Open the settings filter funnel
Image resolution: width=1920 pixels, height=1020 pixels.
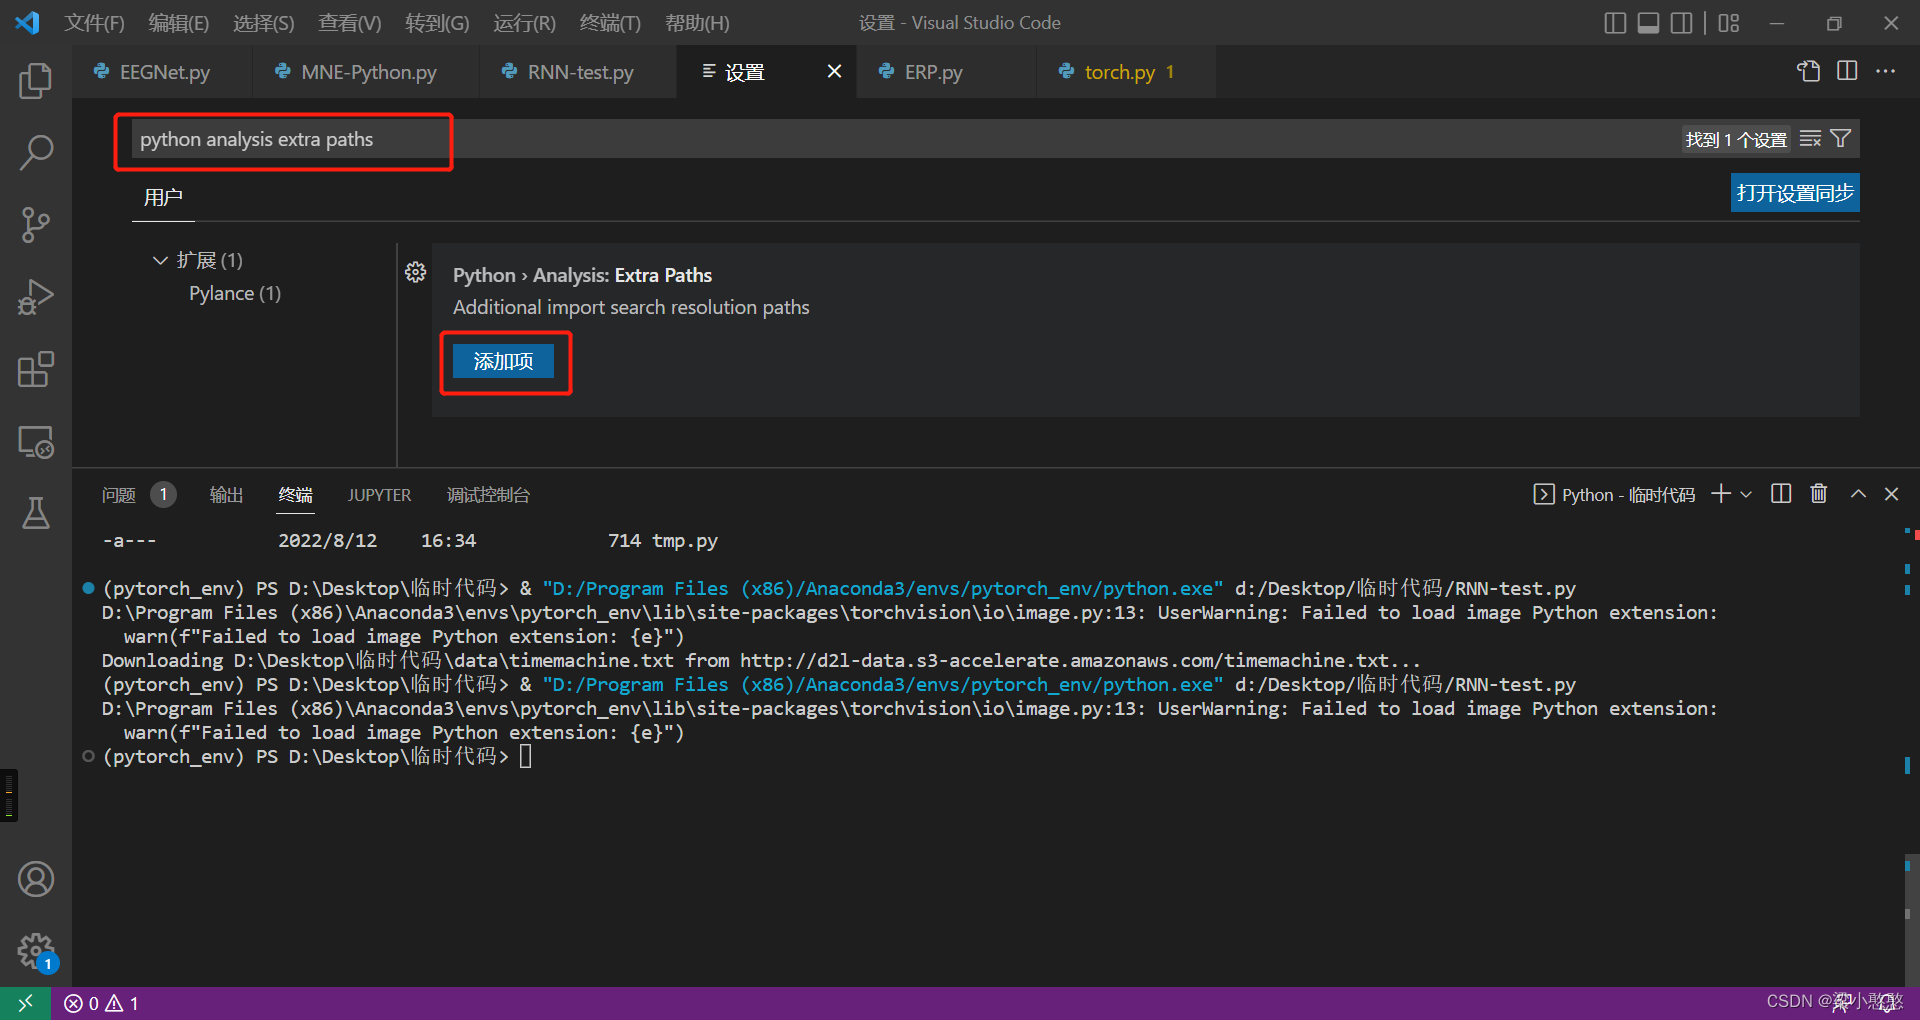tap(1840, 139)
